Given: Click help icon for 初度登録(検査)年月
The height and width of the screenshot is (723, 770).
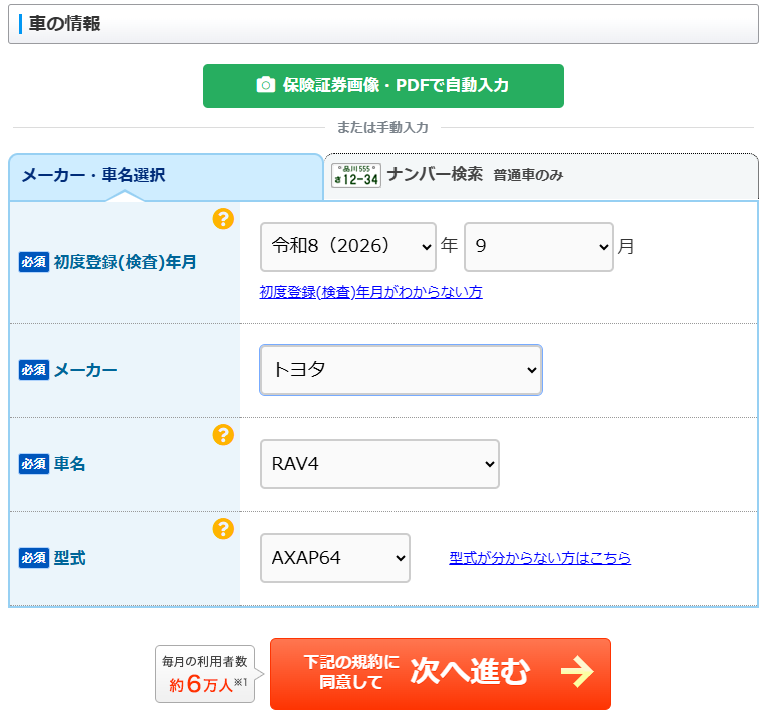Looking at the screenshot, I should [x=223, y=219].
